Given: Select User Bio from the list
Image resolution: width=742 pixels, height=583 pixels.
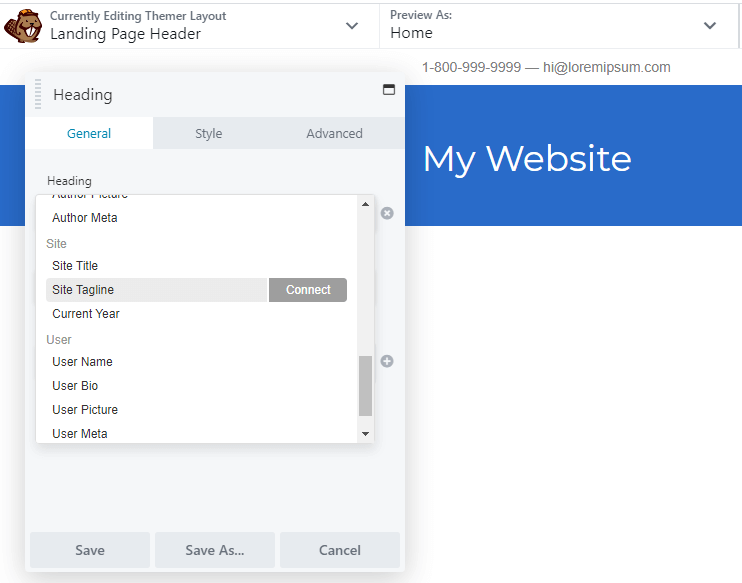Looking at the screenshot, I should (x=75, y=386).
